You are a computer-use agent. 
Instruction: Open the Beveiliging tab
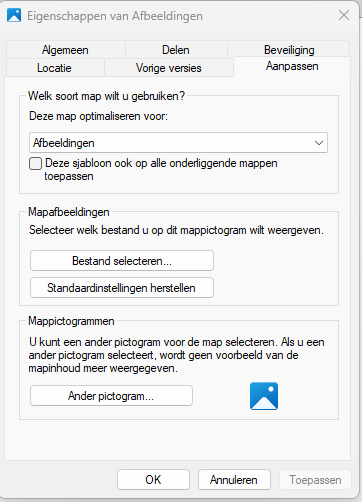point(289,50)
